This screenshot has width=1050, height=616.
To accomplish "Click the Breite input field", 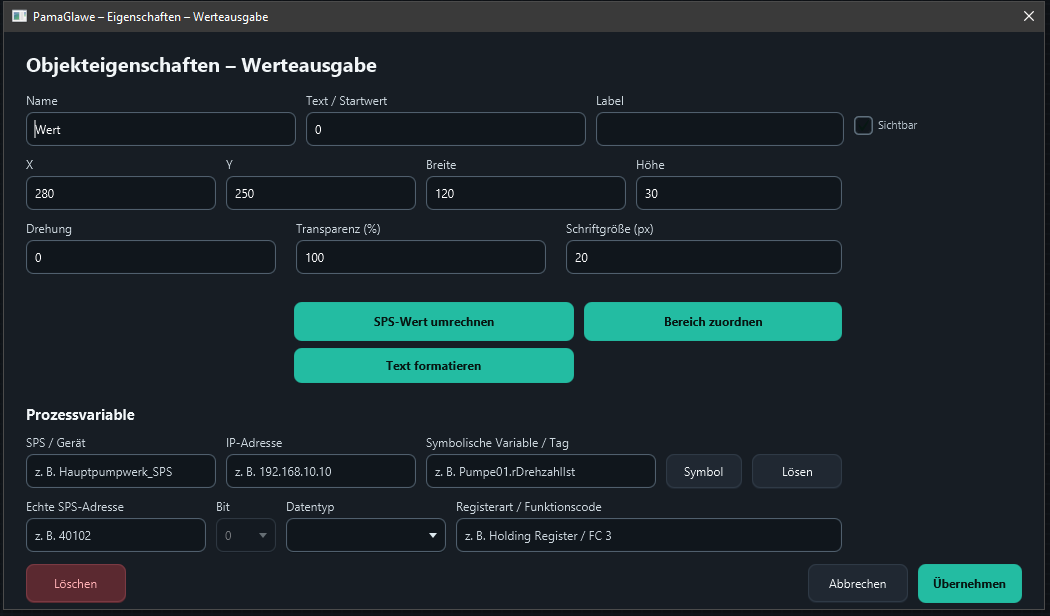I will pos(526,193).
